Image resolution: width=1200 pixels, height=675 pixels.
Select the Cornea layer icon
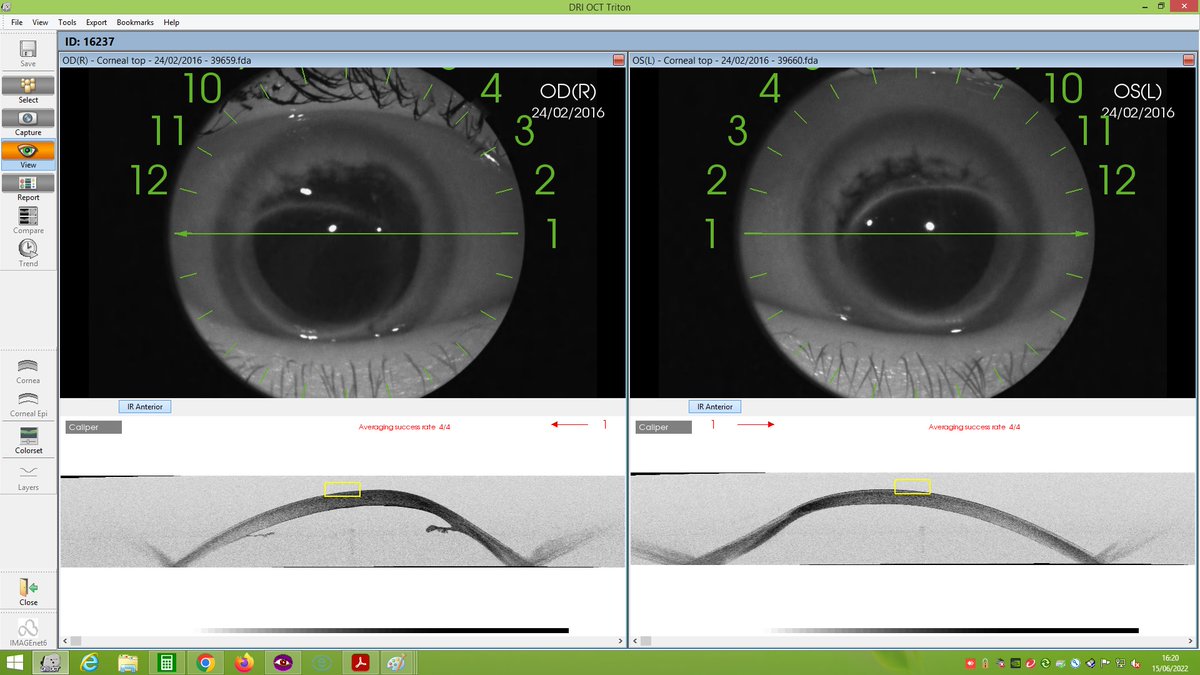point(28,365)
